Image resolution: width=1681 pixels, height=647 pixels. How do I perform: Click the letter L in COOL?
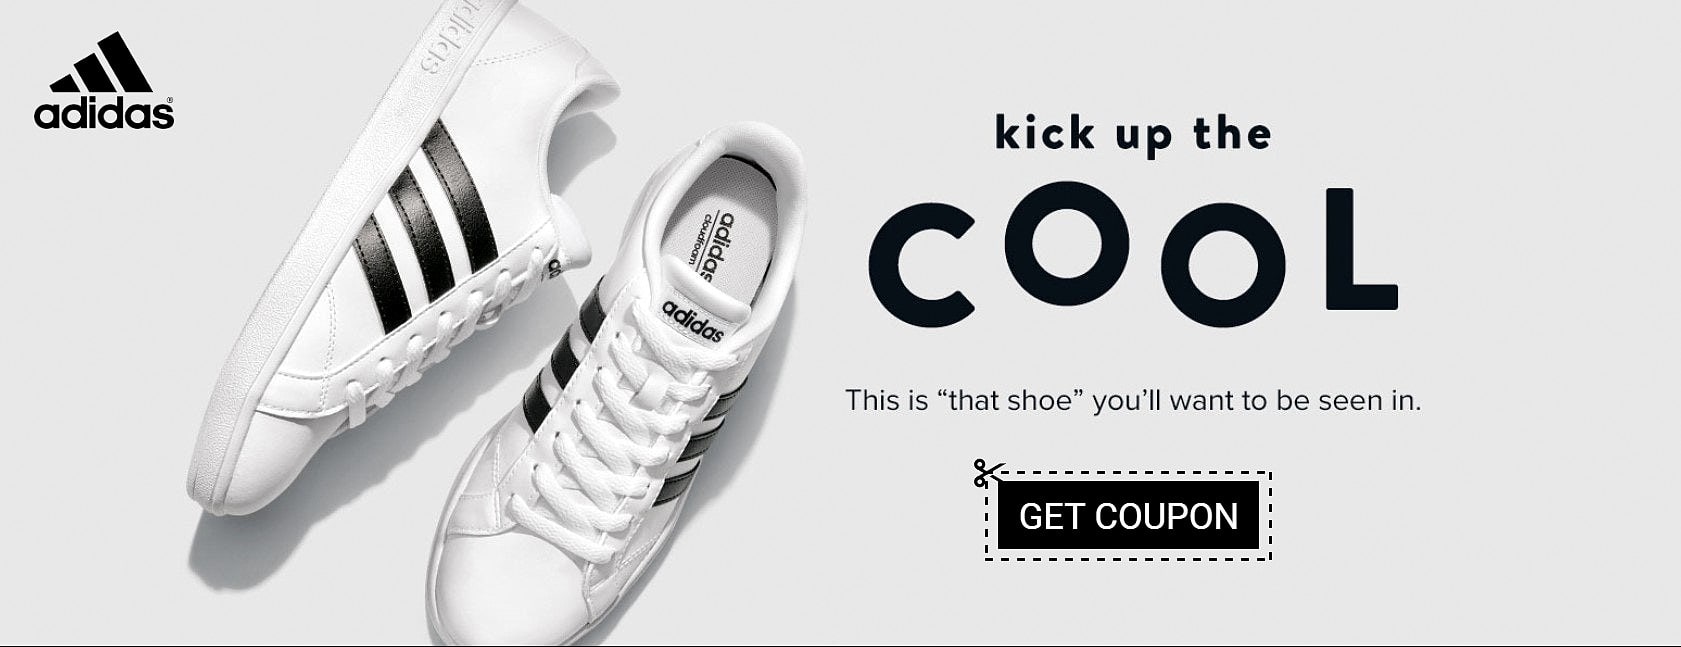[1361, 249]
